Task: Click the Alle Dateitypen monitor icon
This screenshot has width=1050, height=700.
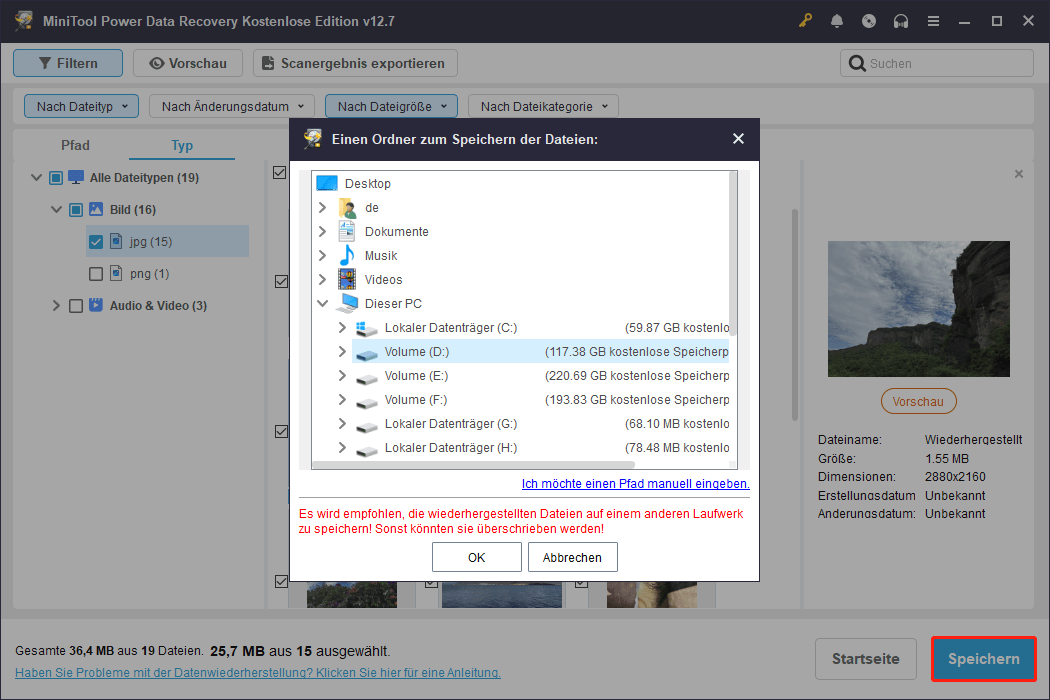Action: tap(76, 177)
